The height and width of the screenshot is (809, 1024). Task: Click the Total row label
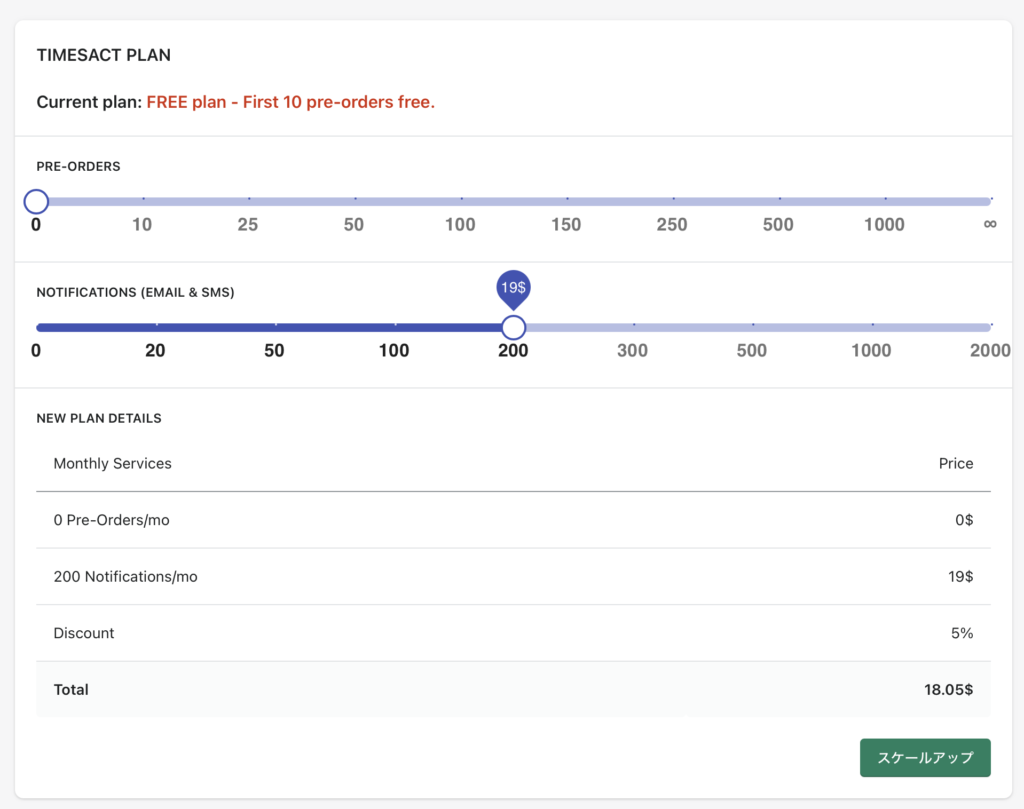pyautogui.click(x=71, y=690)
